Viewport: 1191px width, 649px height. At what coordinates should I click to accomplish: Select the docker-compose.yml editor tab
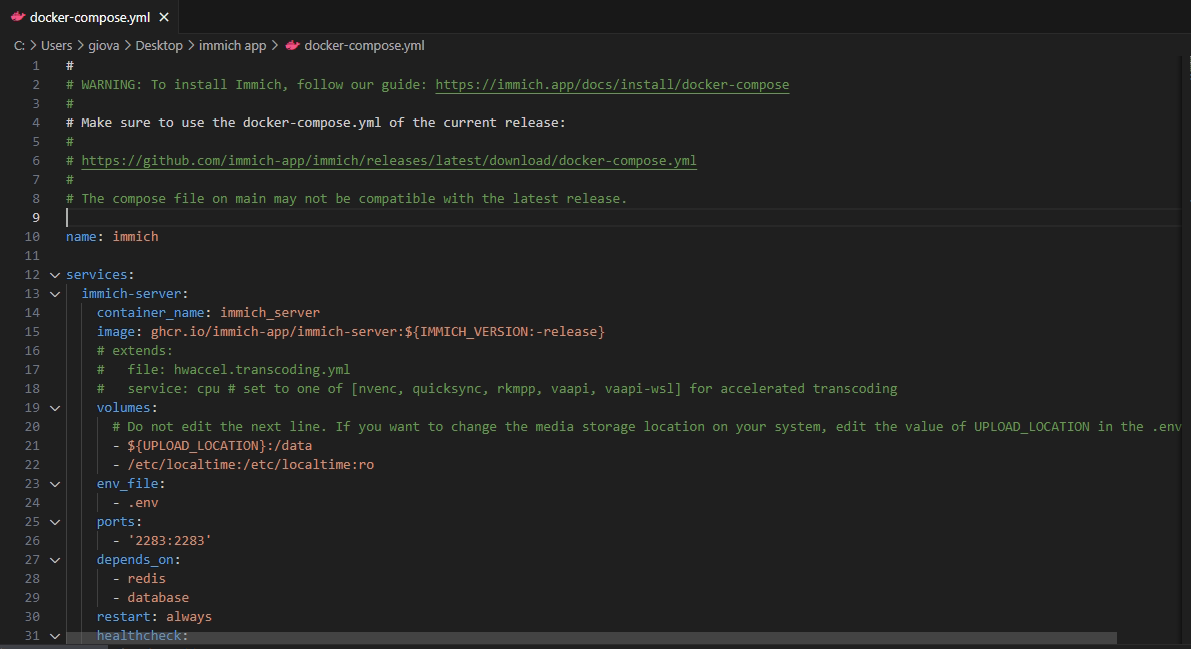(90, 17)
